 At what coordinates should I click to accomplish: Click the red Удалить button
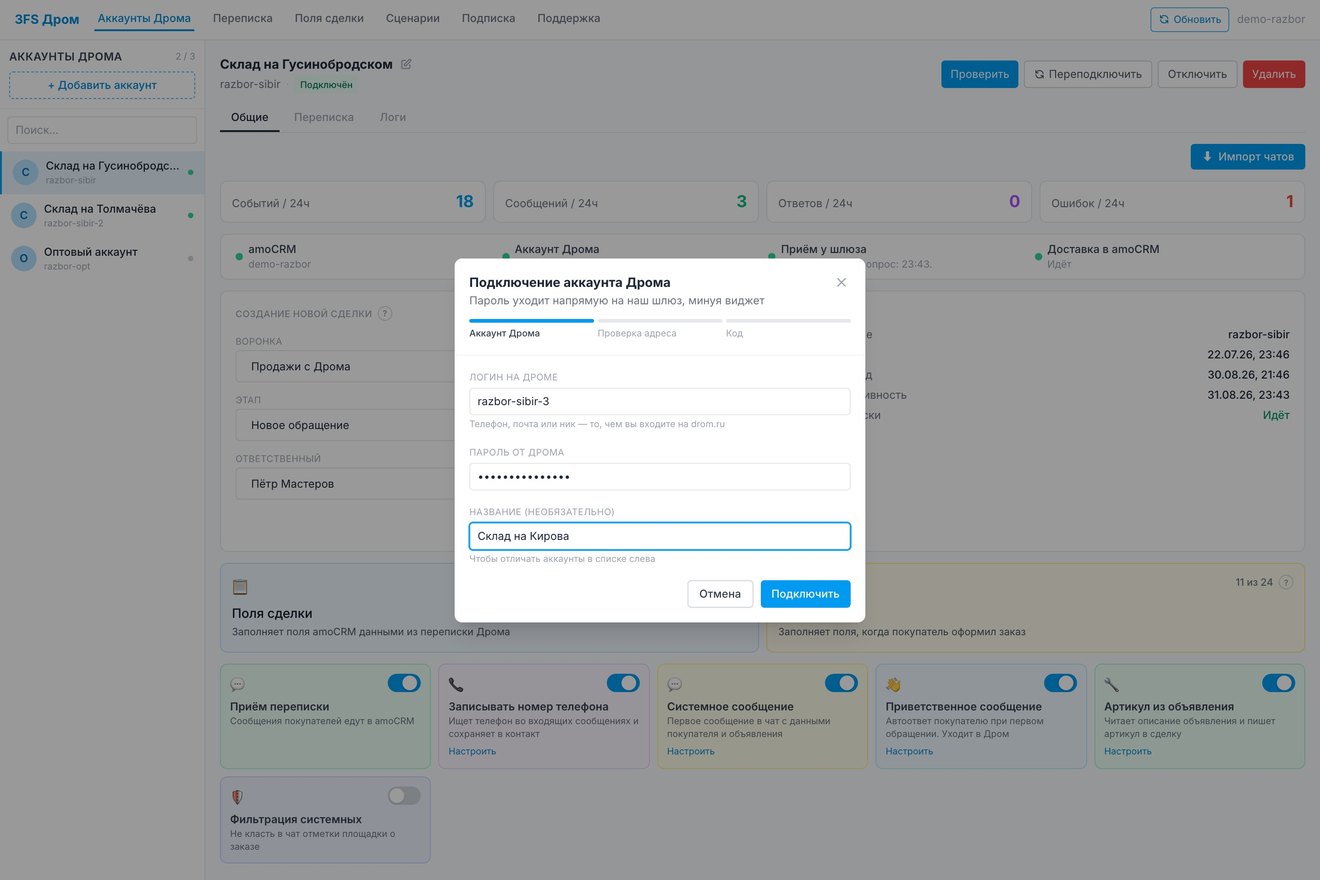click(x=1274, y=74)
